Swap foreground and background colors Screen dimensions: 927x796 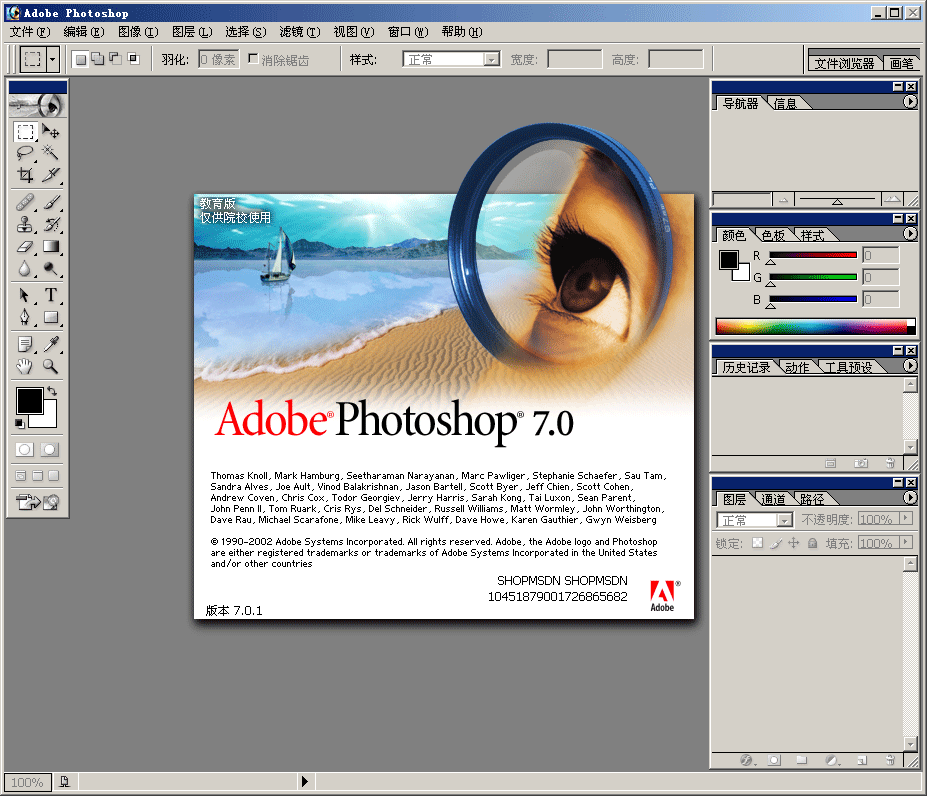52,391
